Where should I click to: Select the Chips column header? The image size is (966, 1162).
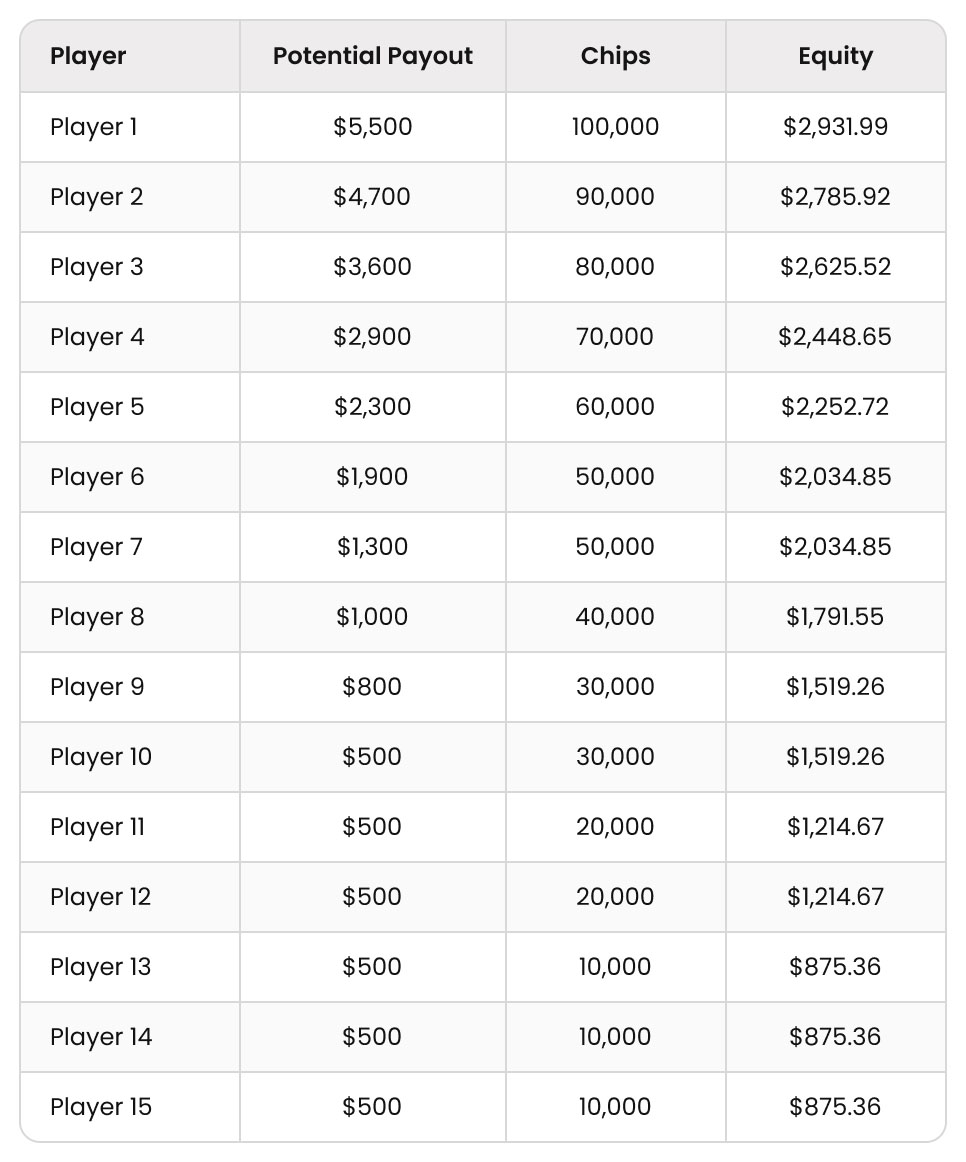coord(615,56)
